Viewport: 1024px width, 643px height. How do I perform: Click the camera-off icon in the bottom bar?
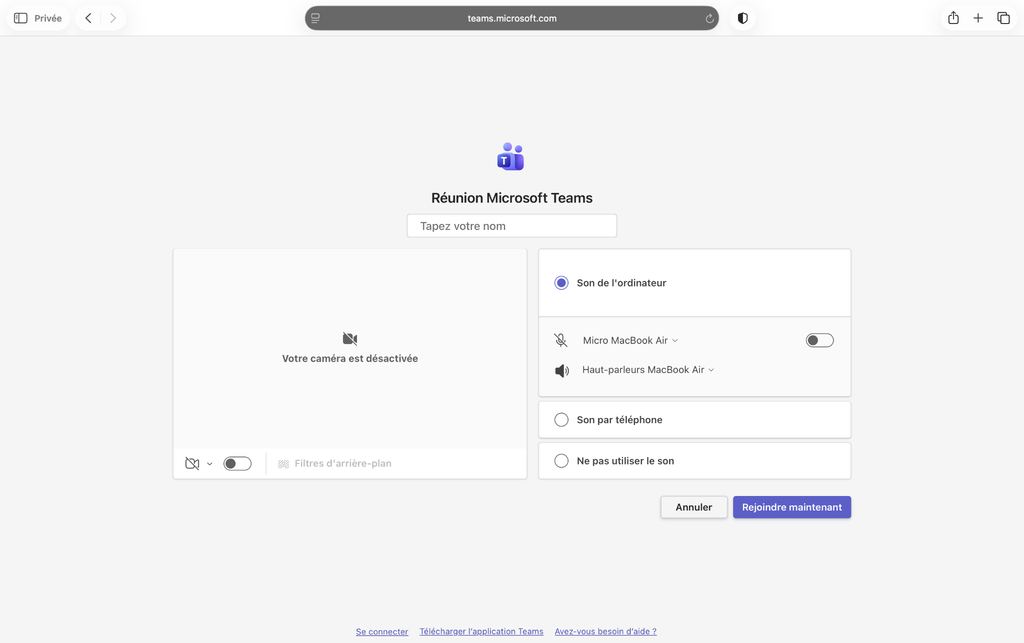[192, 463]
